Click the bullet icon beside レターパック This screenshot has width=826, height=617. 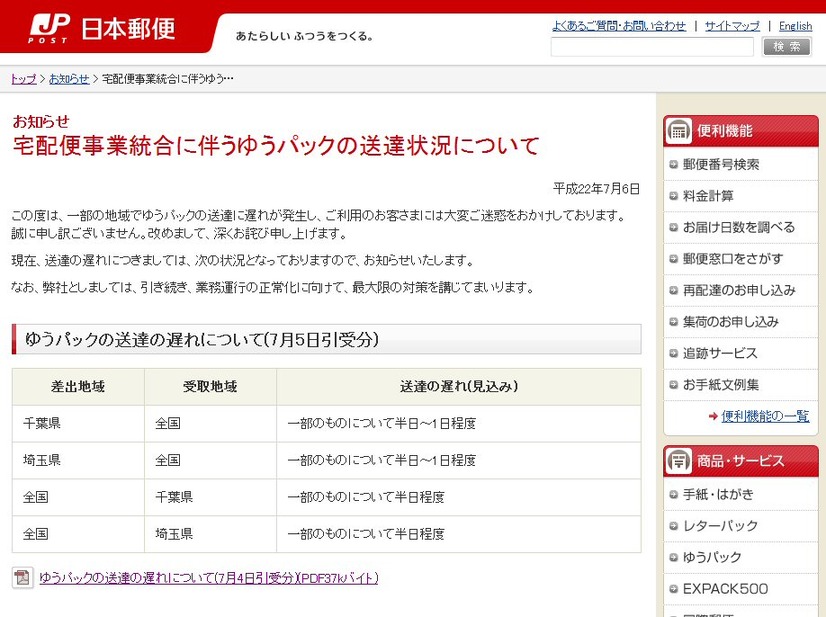[x=673, y=526]
